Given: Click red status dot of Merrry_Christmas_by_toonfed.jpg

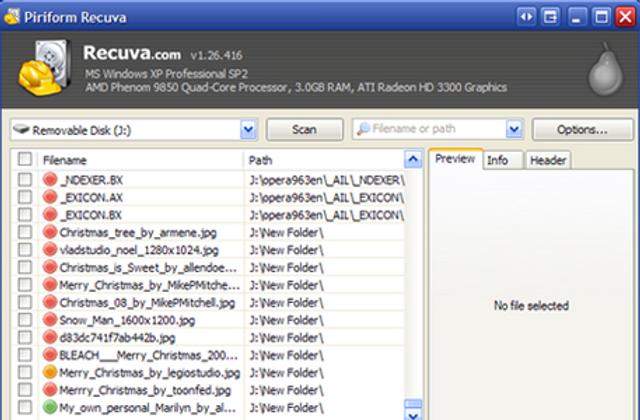Looking at the screenshot, I should [50, 390].
